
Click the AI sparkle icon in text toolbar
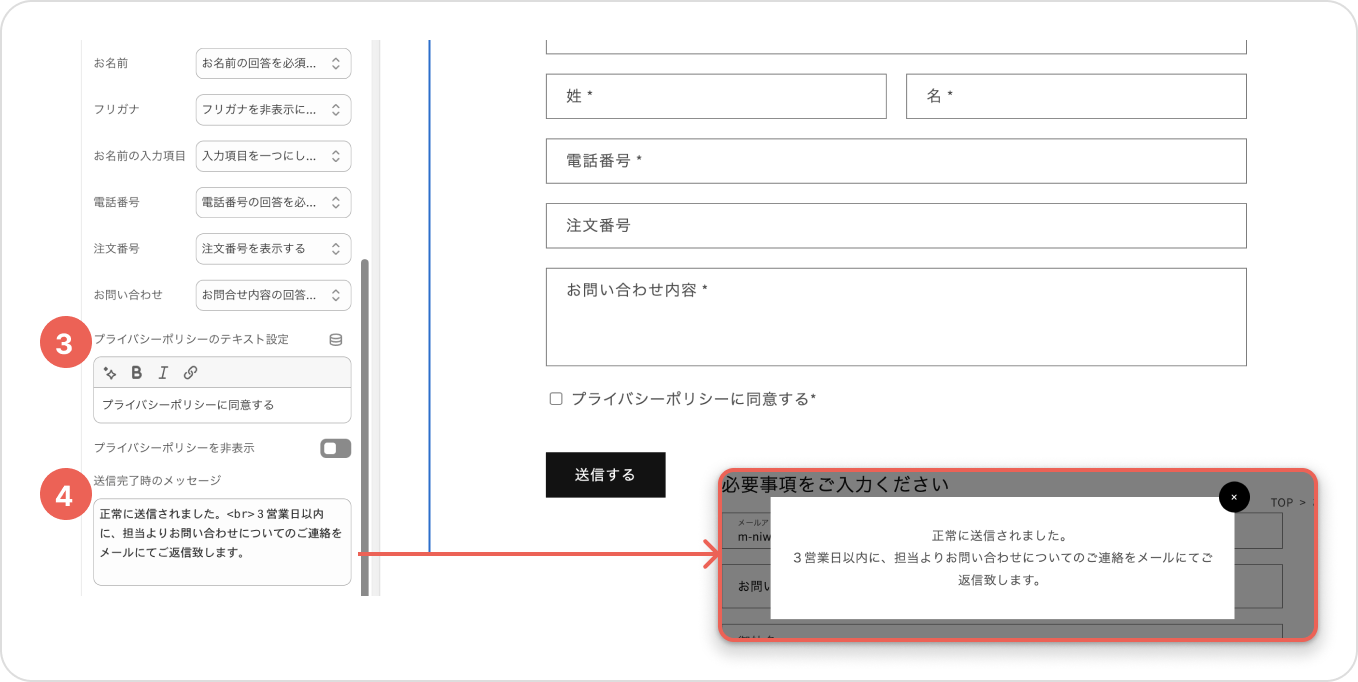[111, 373]
